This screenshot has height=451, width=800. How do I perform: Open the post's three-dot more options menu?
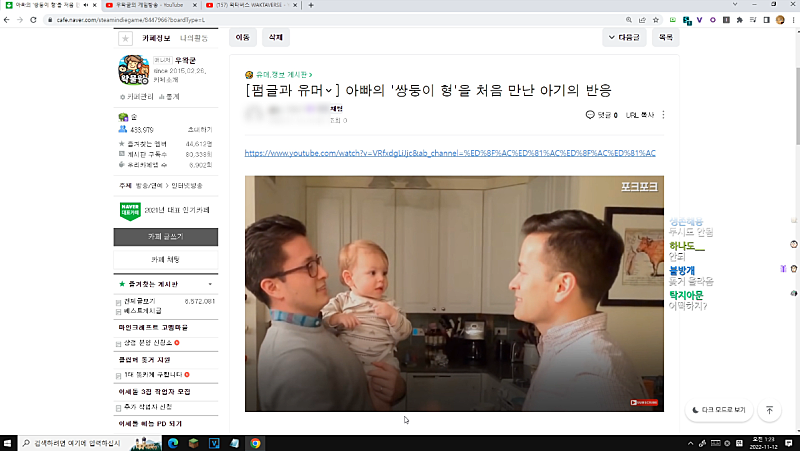click(663, 115)
